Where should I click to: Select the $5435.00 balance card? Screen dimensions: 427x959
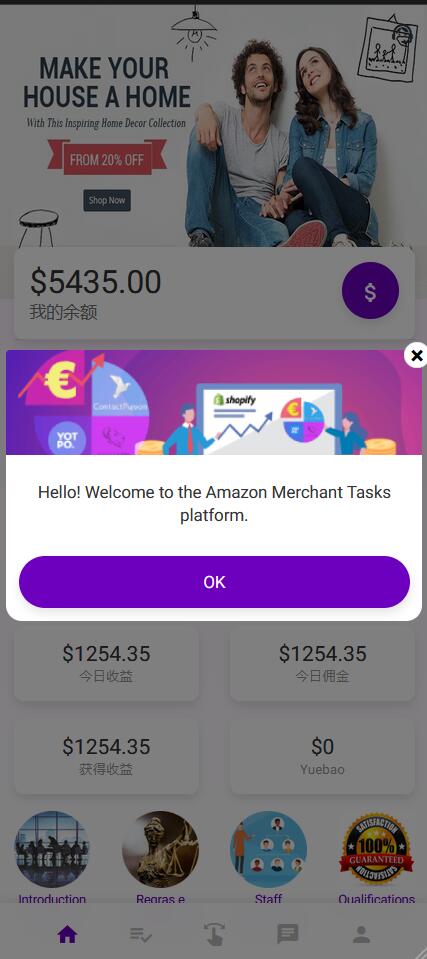pyautogui.click(x=214, y=294)
